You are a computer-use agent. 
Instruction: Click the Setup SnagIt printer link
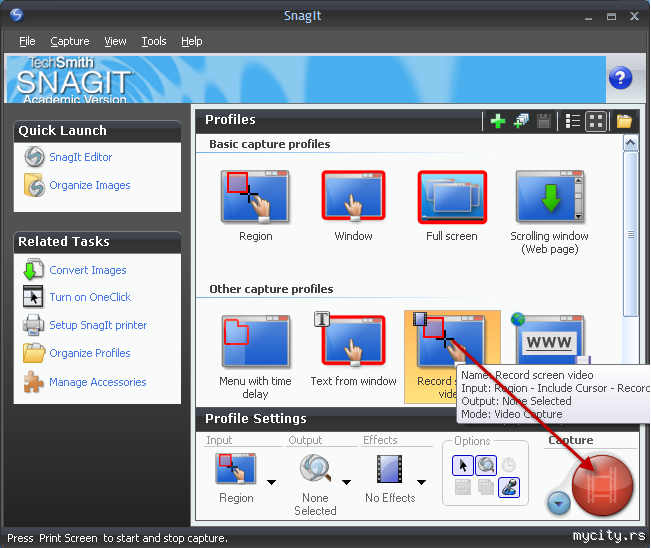pyautogui.click(x=98, y=325)
